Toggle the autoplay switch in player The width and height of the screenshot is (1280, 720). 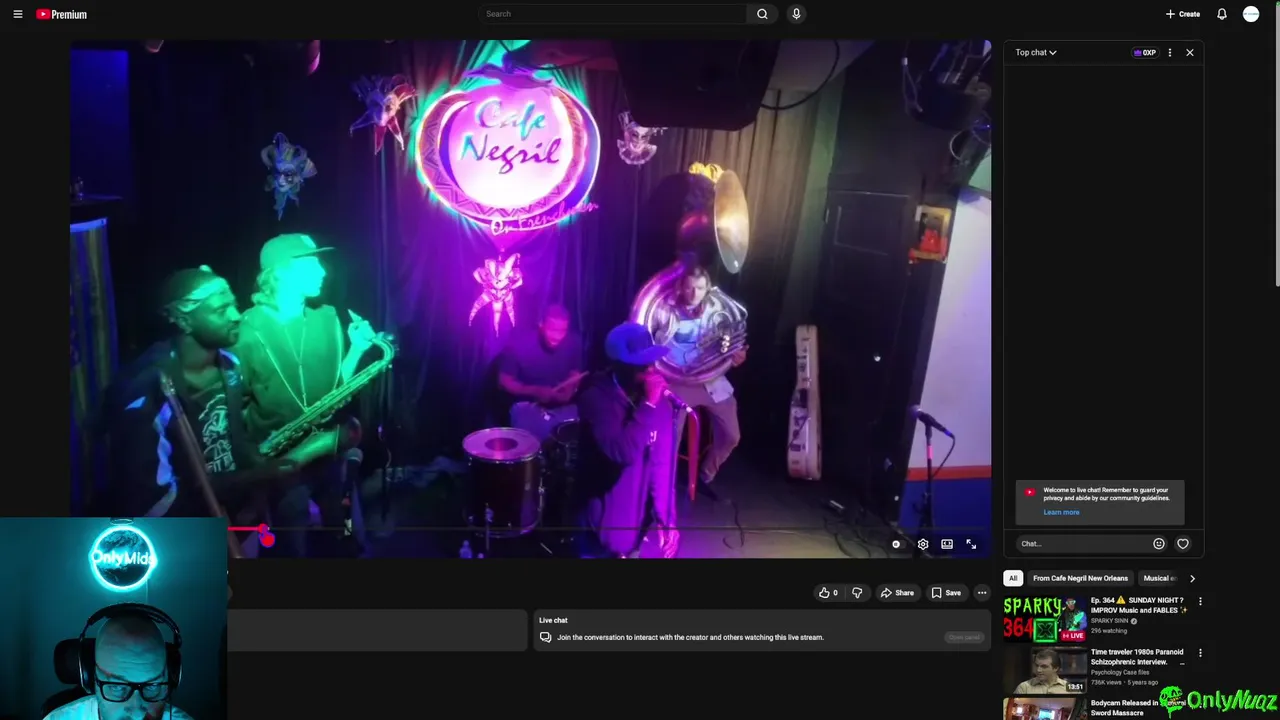tap(896, 544)
